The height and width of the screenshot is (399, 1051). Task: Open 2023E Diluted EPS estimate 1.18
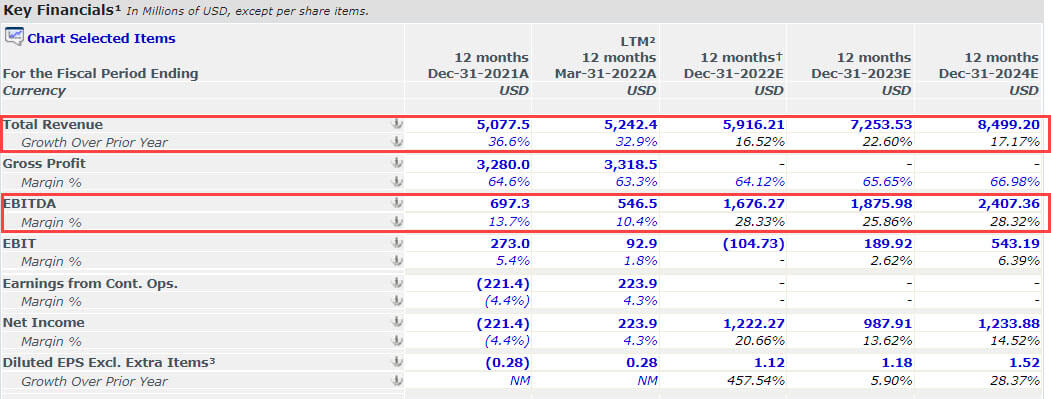[x=898, y=363]
